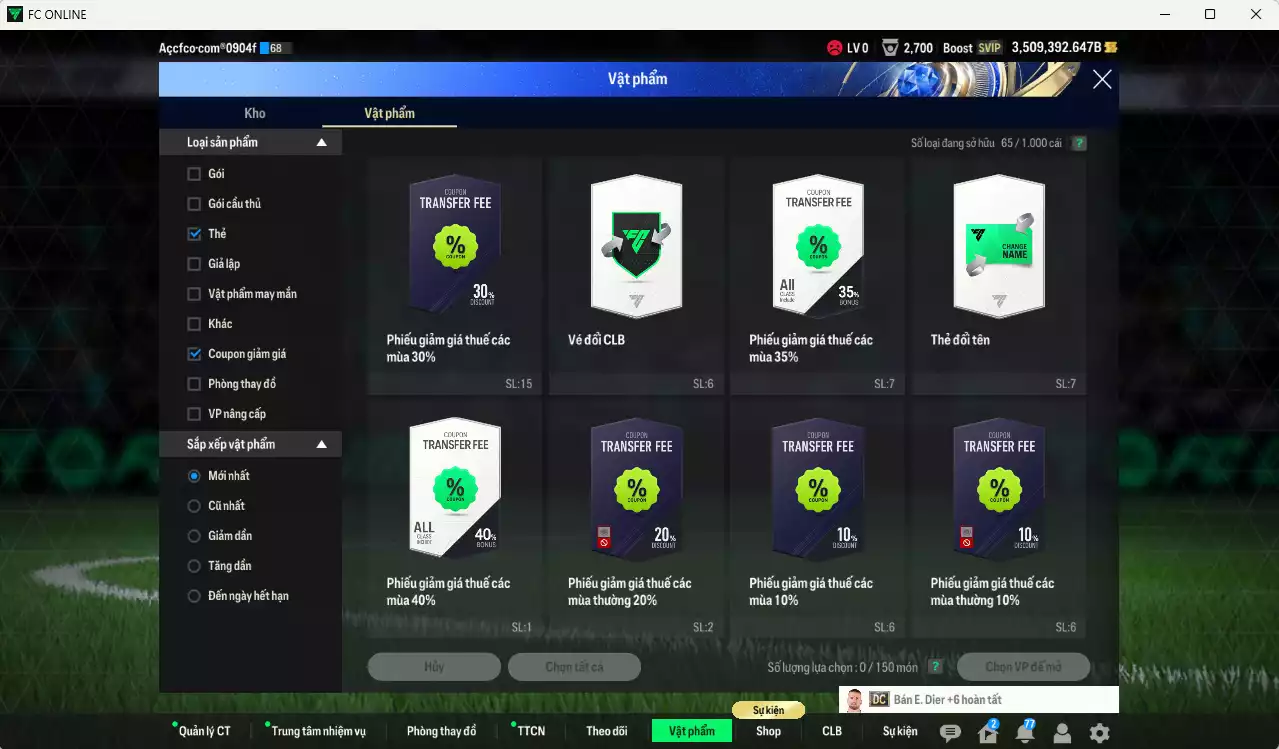Open the user profile icon
The width and height of the screenshot is (1279, 749).
point(1062,733)
